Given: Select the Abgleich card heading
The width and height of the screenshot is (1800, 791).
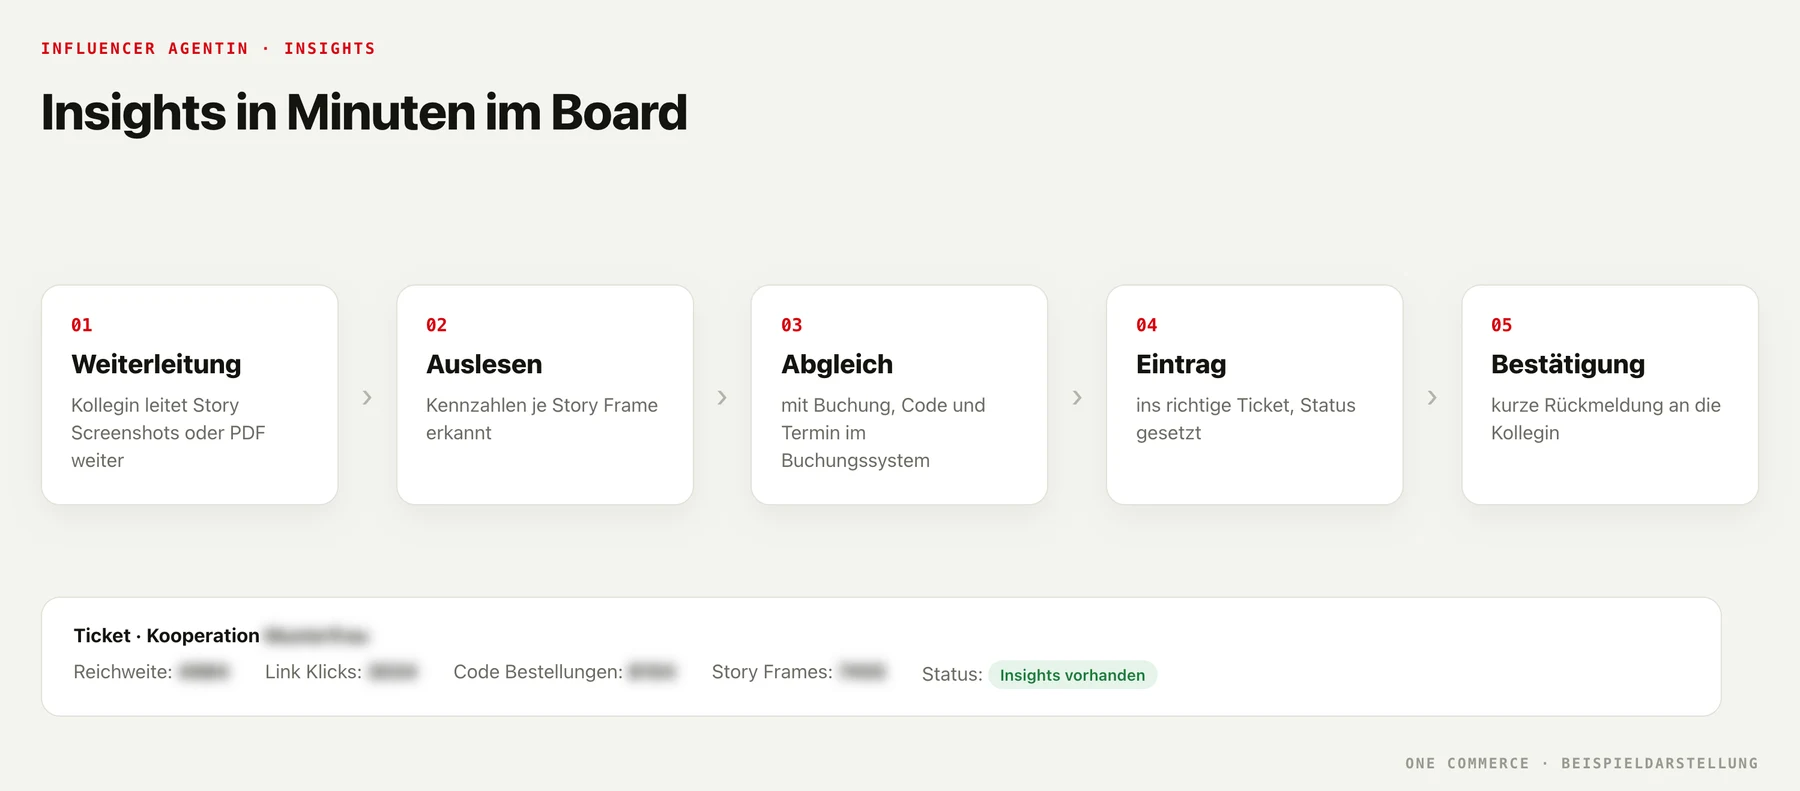Looking at the screenshot, I should [837, 364].
